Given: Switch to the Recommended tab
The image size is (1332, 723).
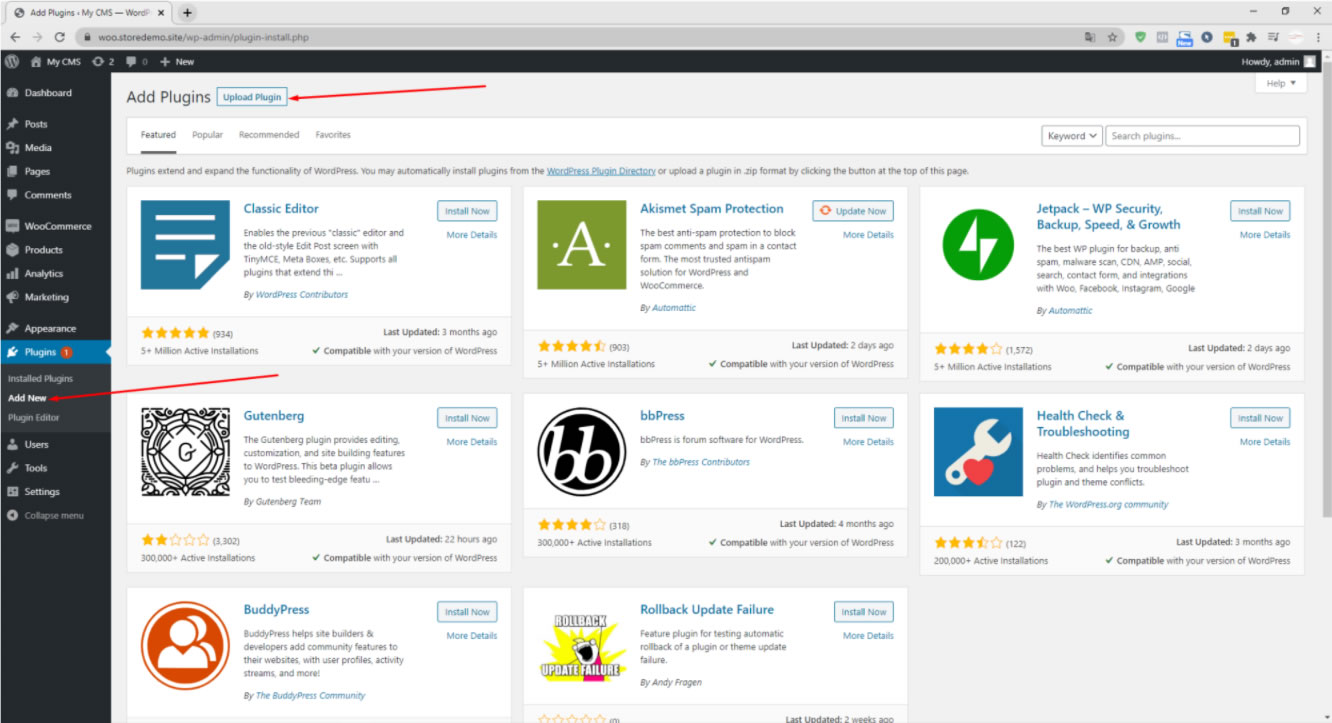Looking at the screenshot, I should 269,135.
